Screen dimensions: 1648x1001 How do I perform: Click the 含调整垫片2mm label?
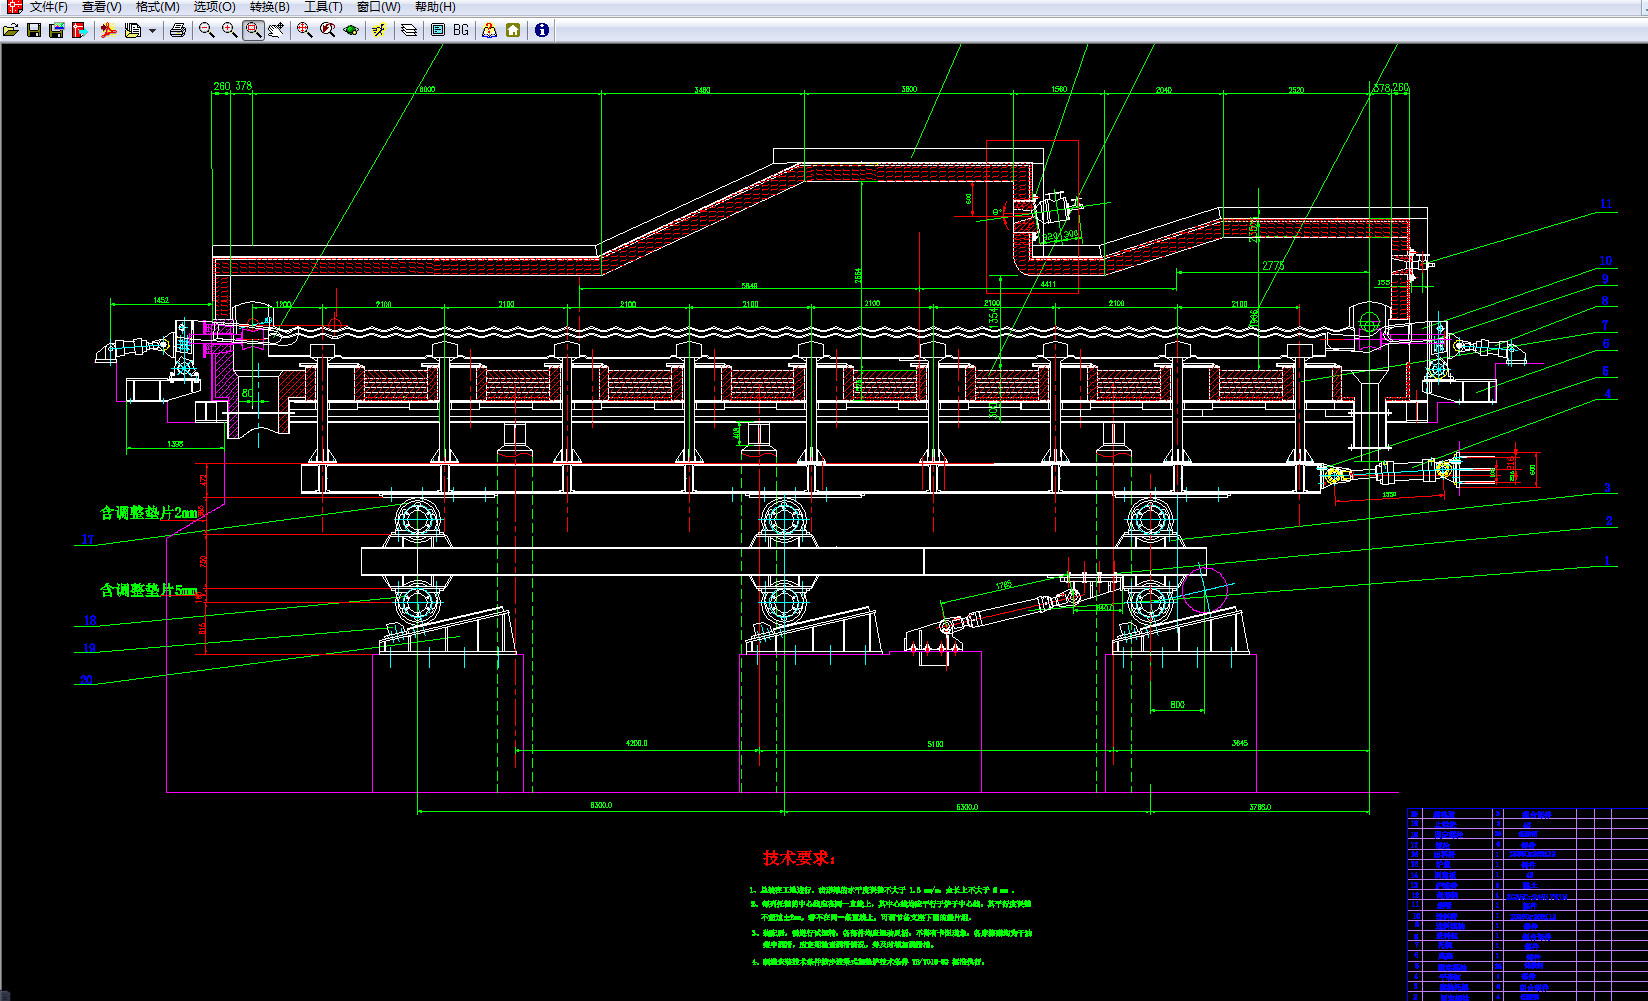(x=148, y=513)
